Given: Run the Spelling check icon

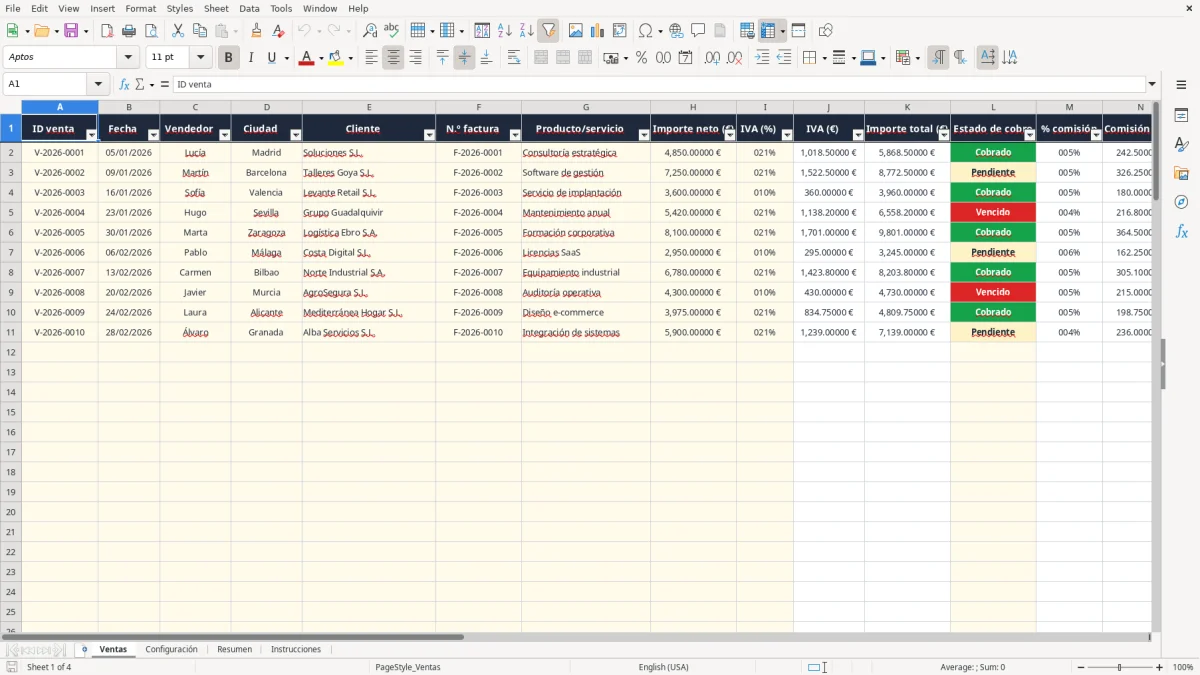Looking at the screenshot, I should [391, 31].
